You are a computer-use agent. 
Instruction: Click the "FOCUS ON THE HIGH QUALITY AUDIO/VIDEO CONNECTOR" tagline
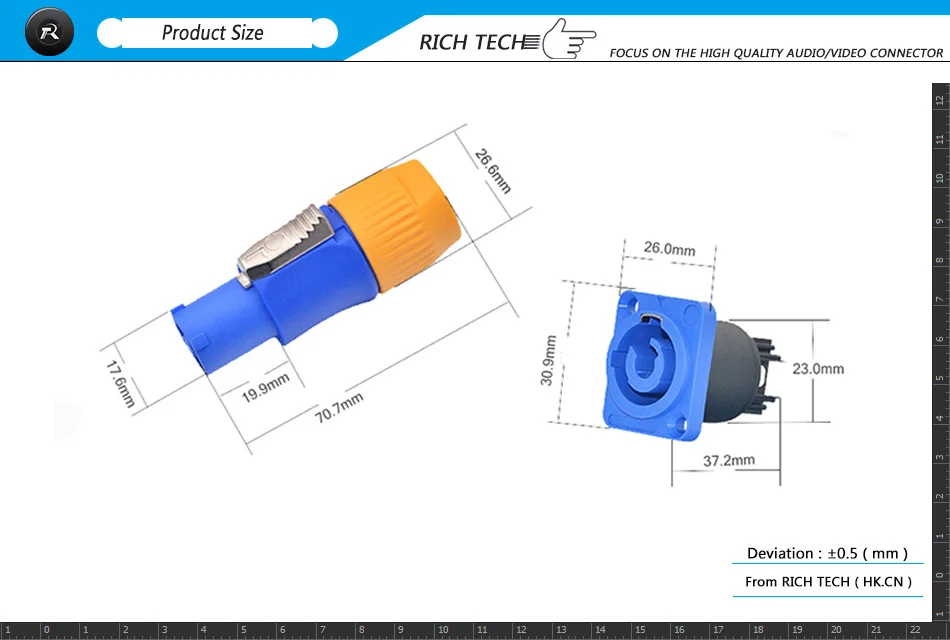[x=776, y=53]
